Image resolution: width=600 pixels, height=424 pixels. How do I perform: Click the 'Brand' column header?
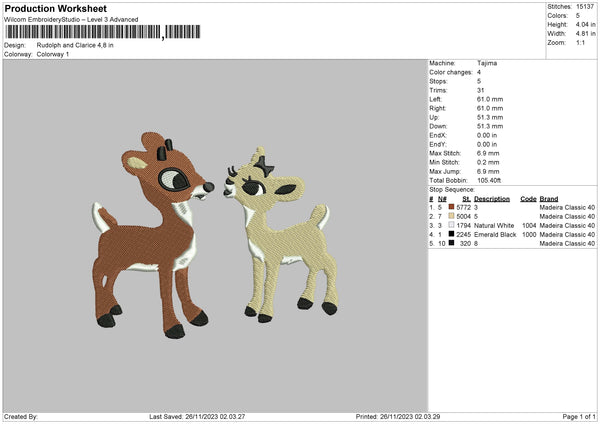click(549, 199)
